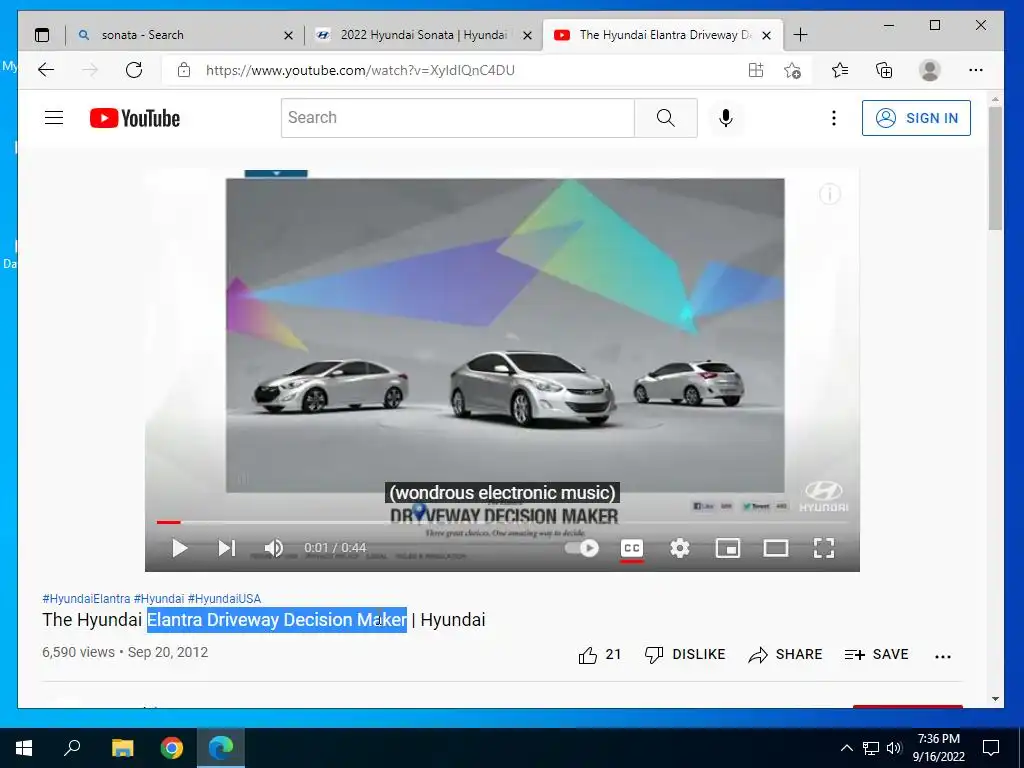This screenshot has height=768, width=1024.
Task: Toggle autoplay switch in player
Action: tap(583, 548)
